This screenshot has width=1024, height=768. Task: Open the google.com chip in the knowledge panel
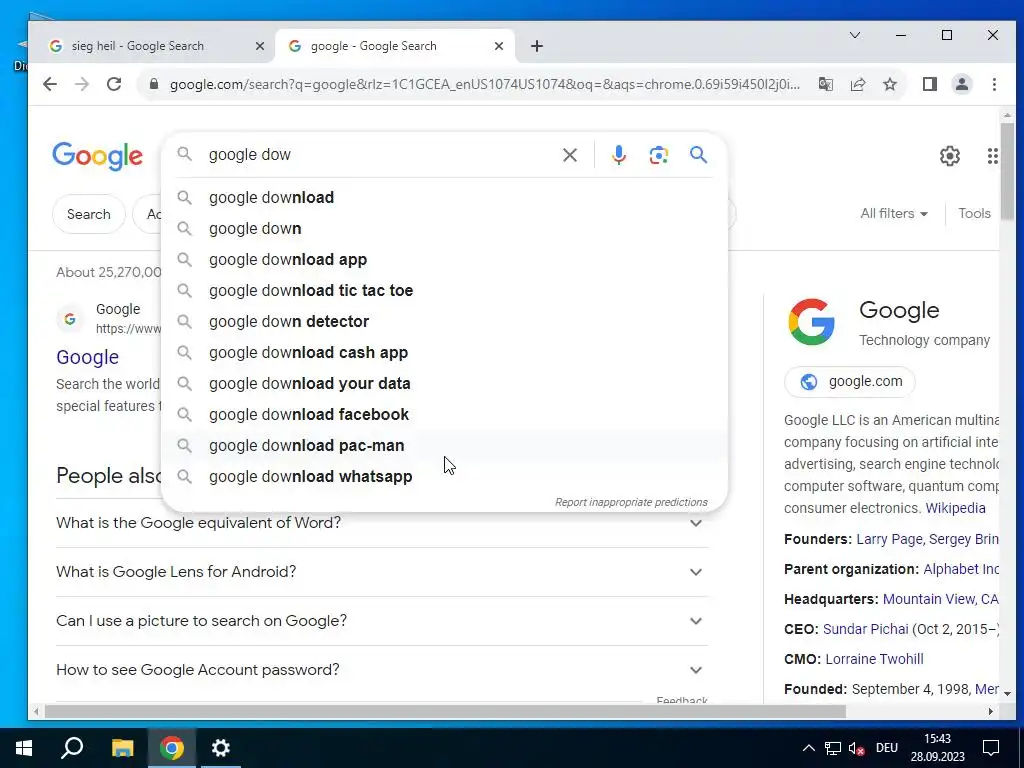pyautogui.click(x=850, y=381)
